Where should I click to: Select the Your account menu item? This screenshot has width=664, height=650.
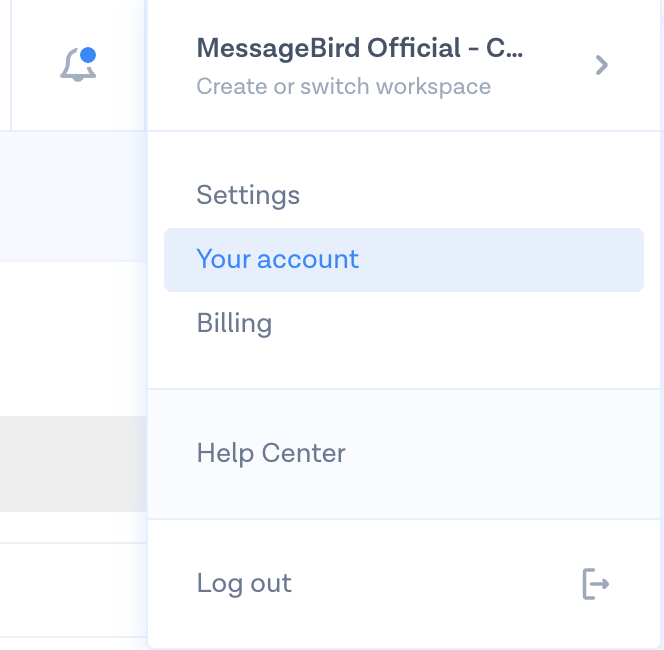tap(277, 259)
